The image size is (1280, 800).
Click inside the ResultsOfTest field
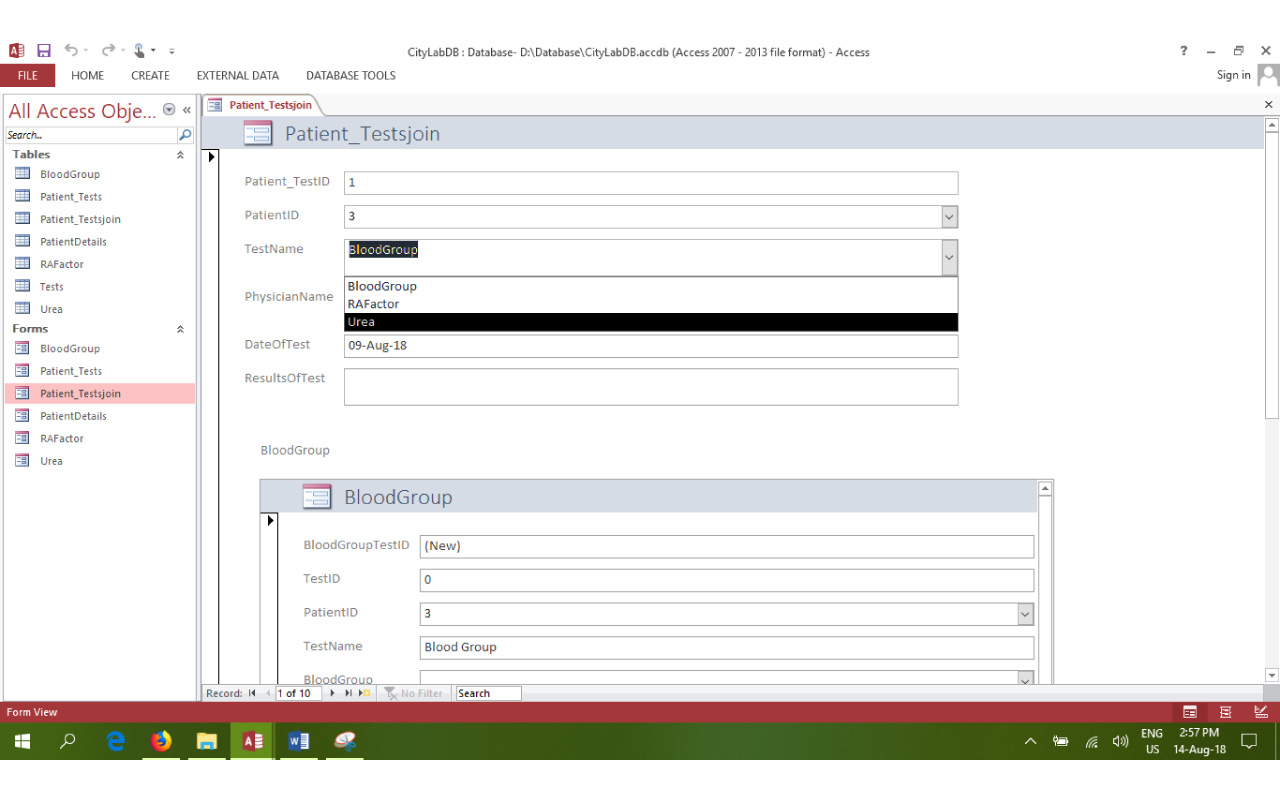[650, 387]
